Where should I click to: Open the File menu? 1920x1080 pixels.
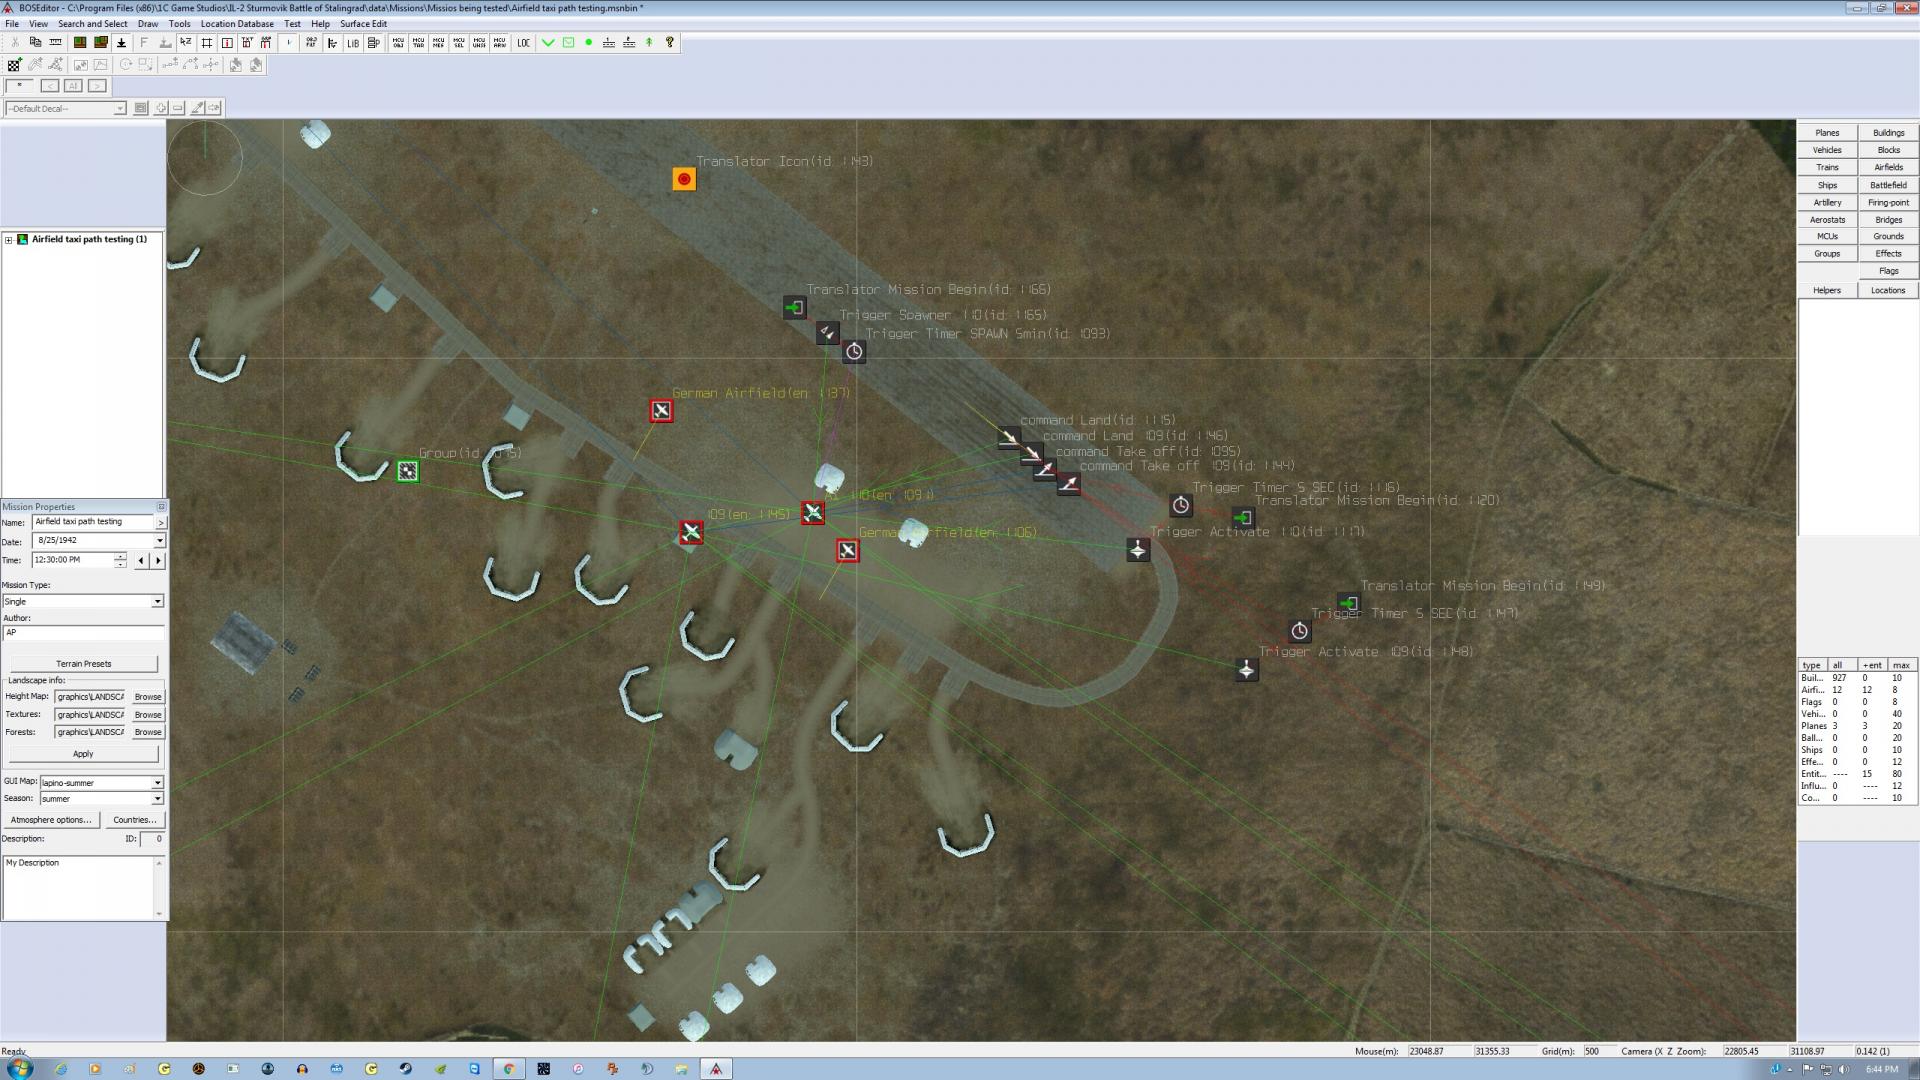click(x=12, y=24)
